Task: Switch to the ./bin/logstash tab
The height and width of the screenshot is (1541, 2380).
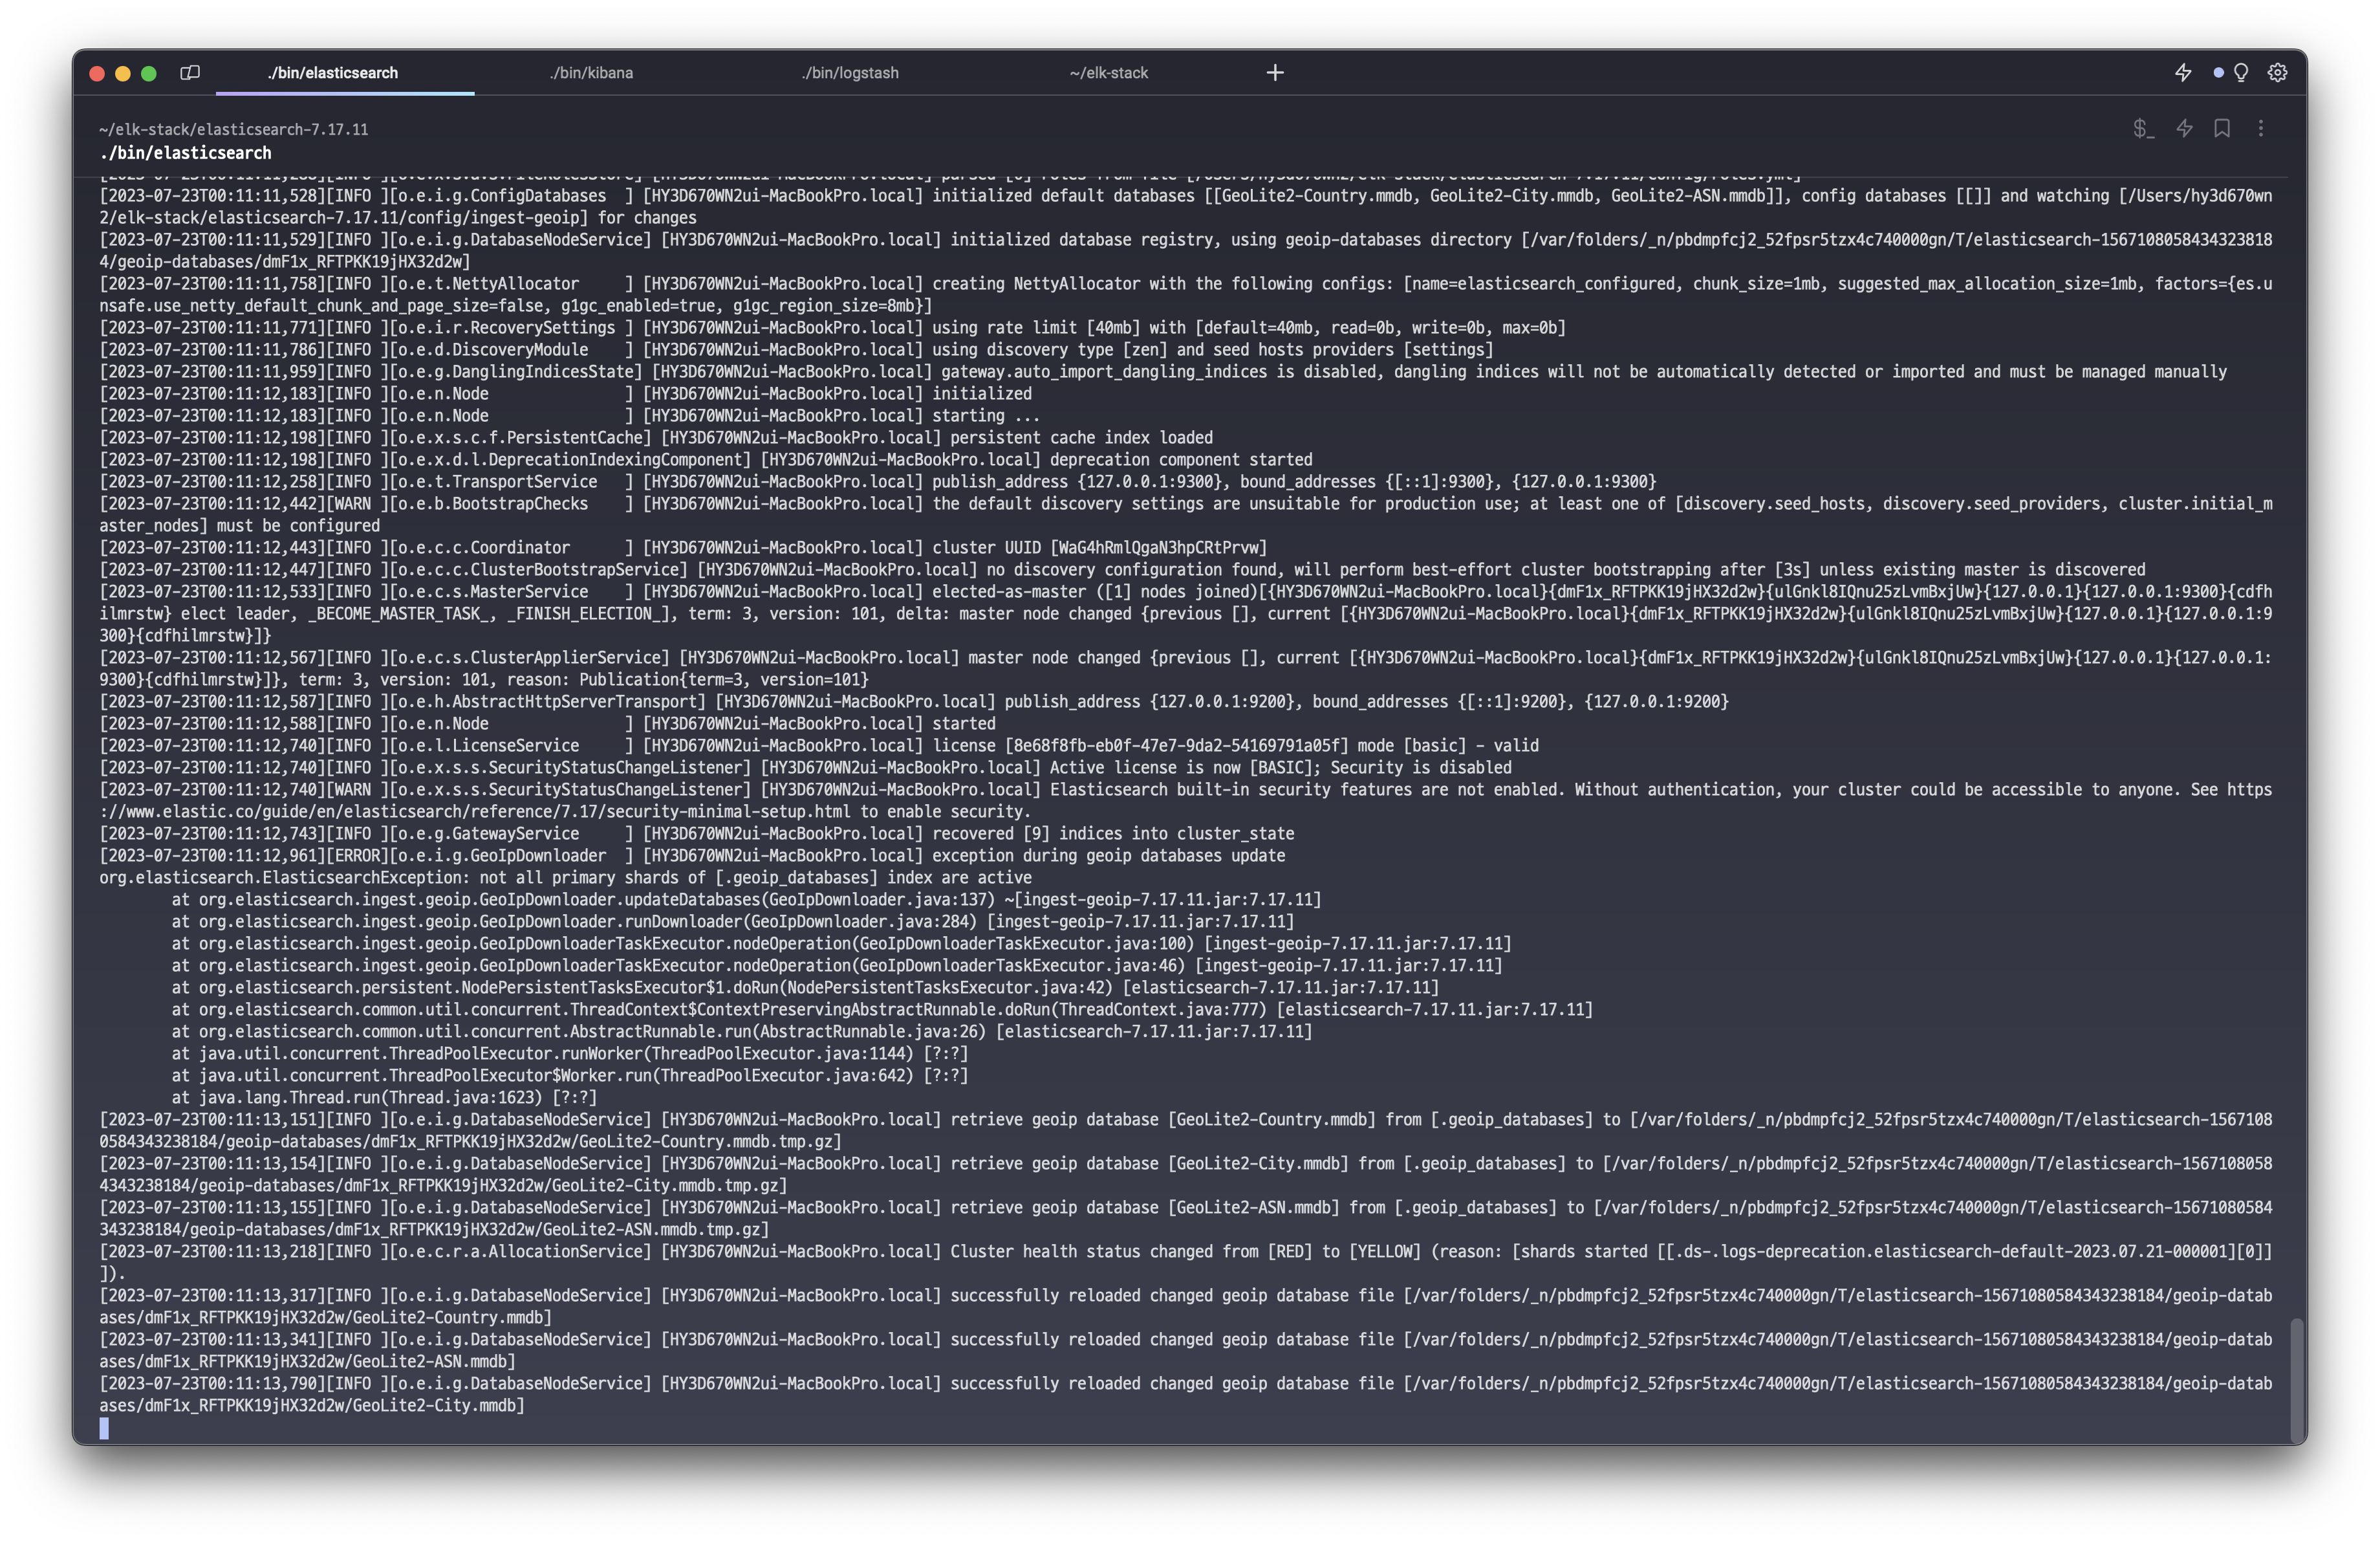Action: [x=850, y=73]
